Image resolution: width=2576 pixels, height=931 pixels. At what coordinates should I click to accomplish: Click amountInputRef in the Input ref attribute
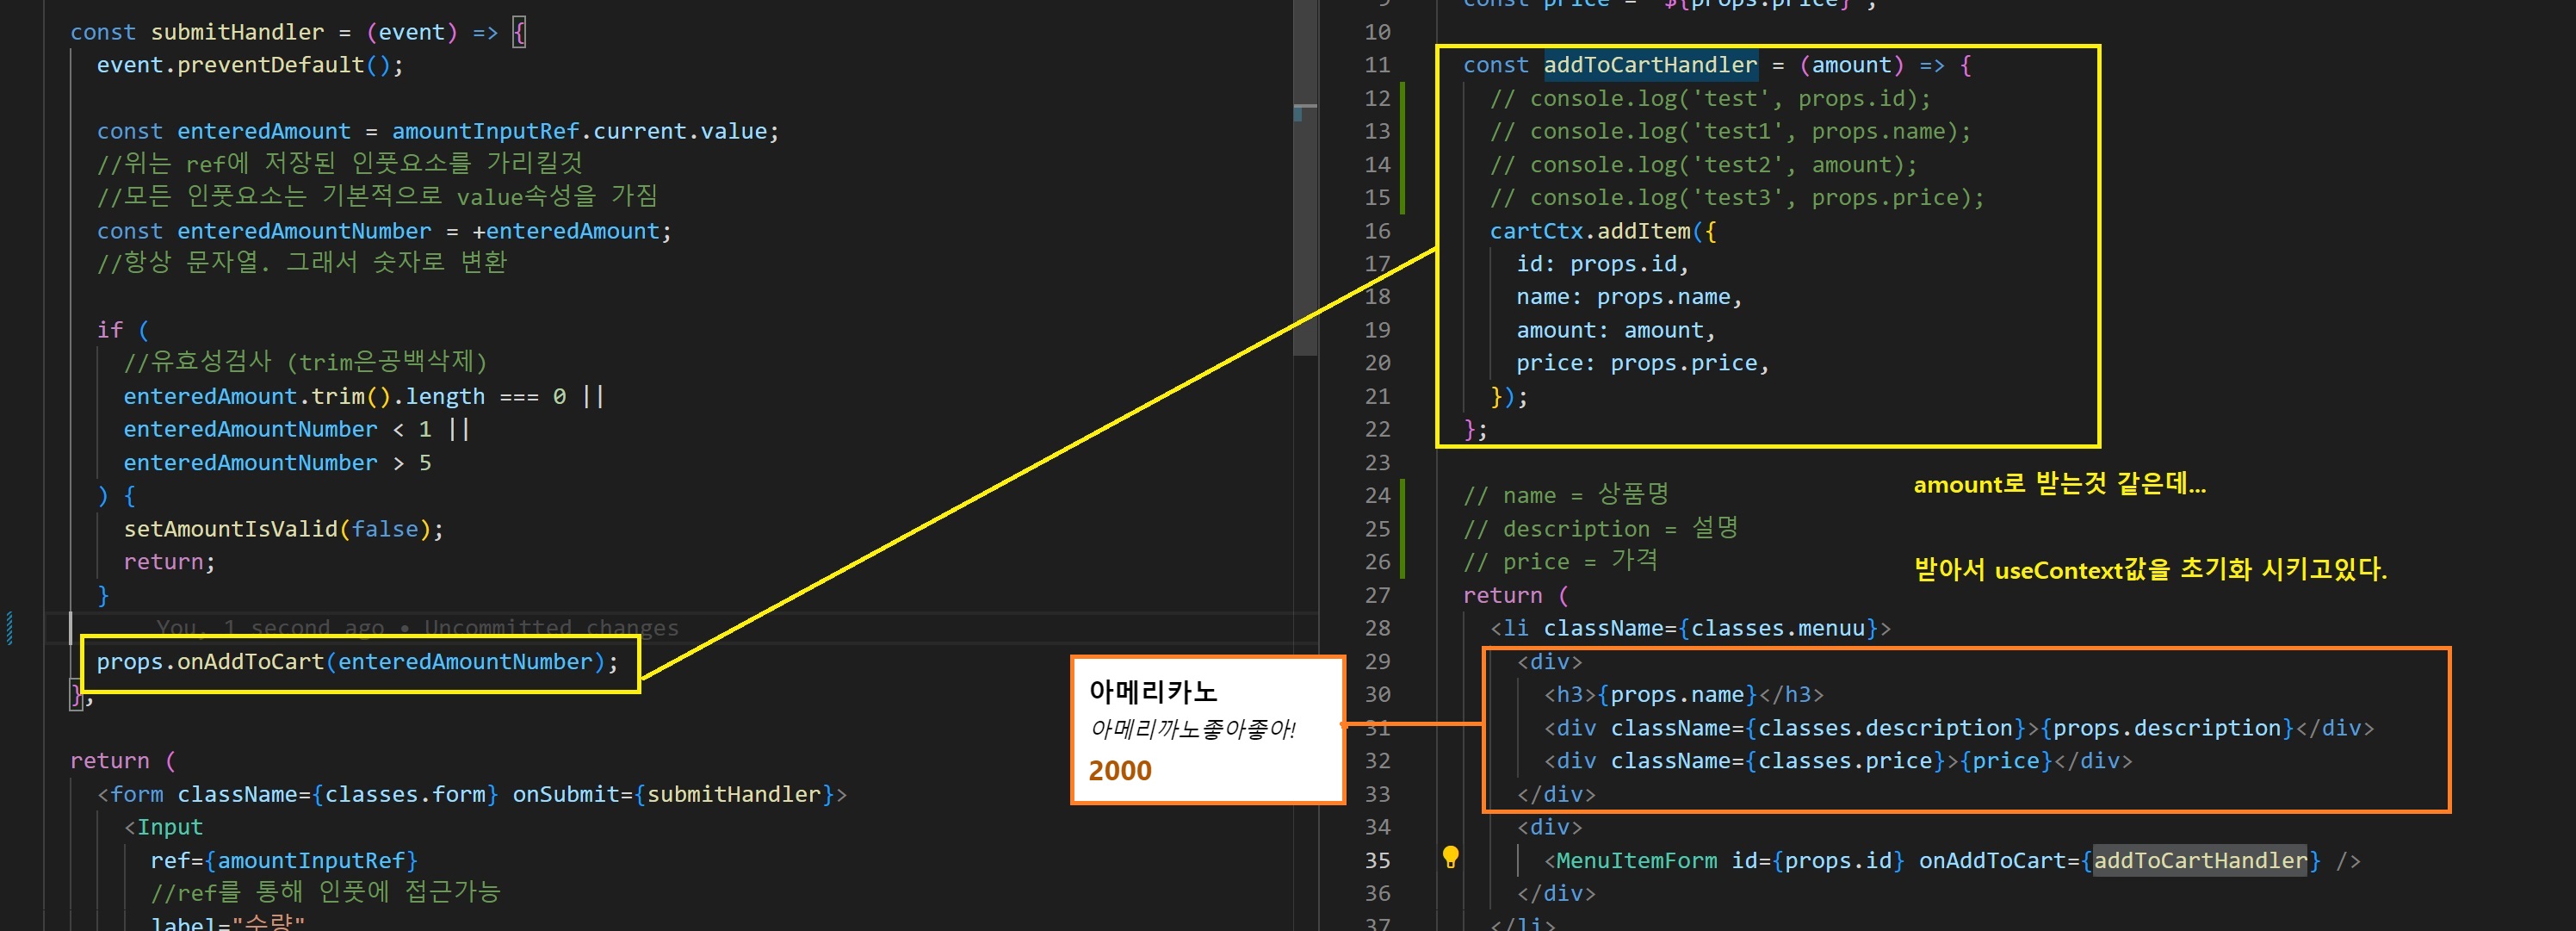click(310, 860)
